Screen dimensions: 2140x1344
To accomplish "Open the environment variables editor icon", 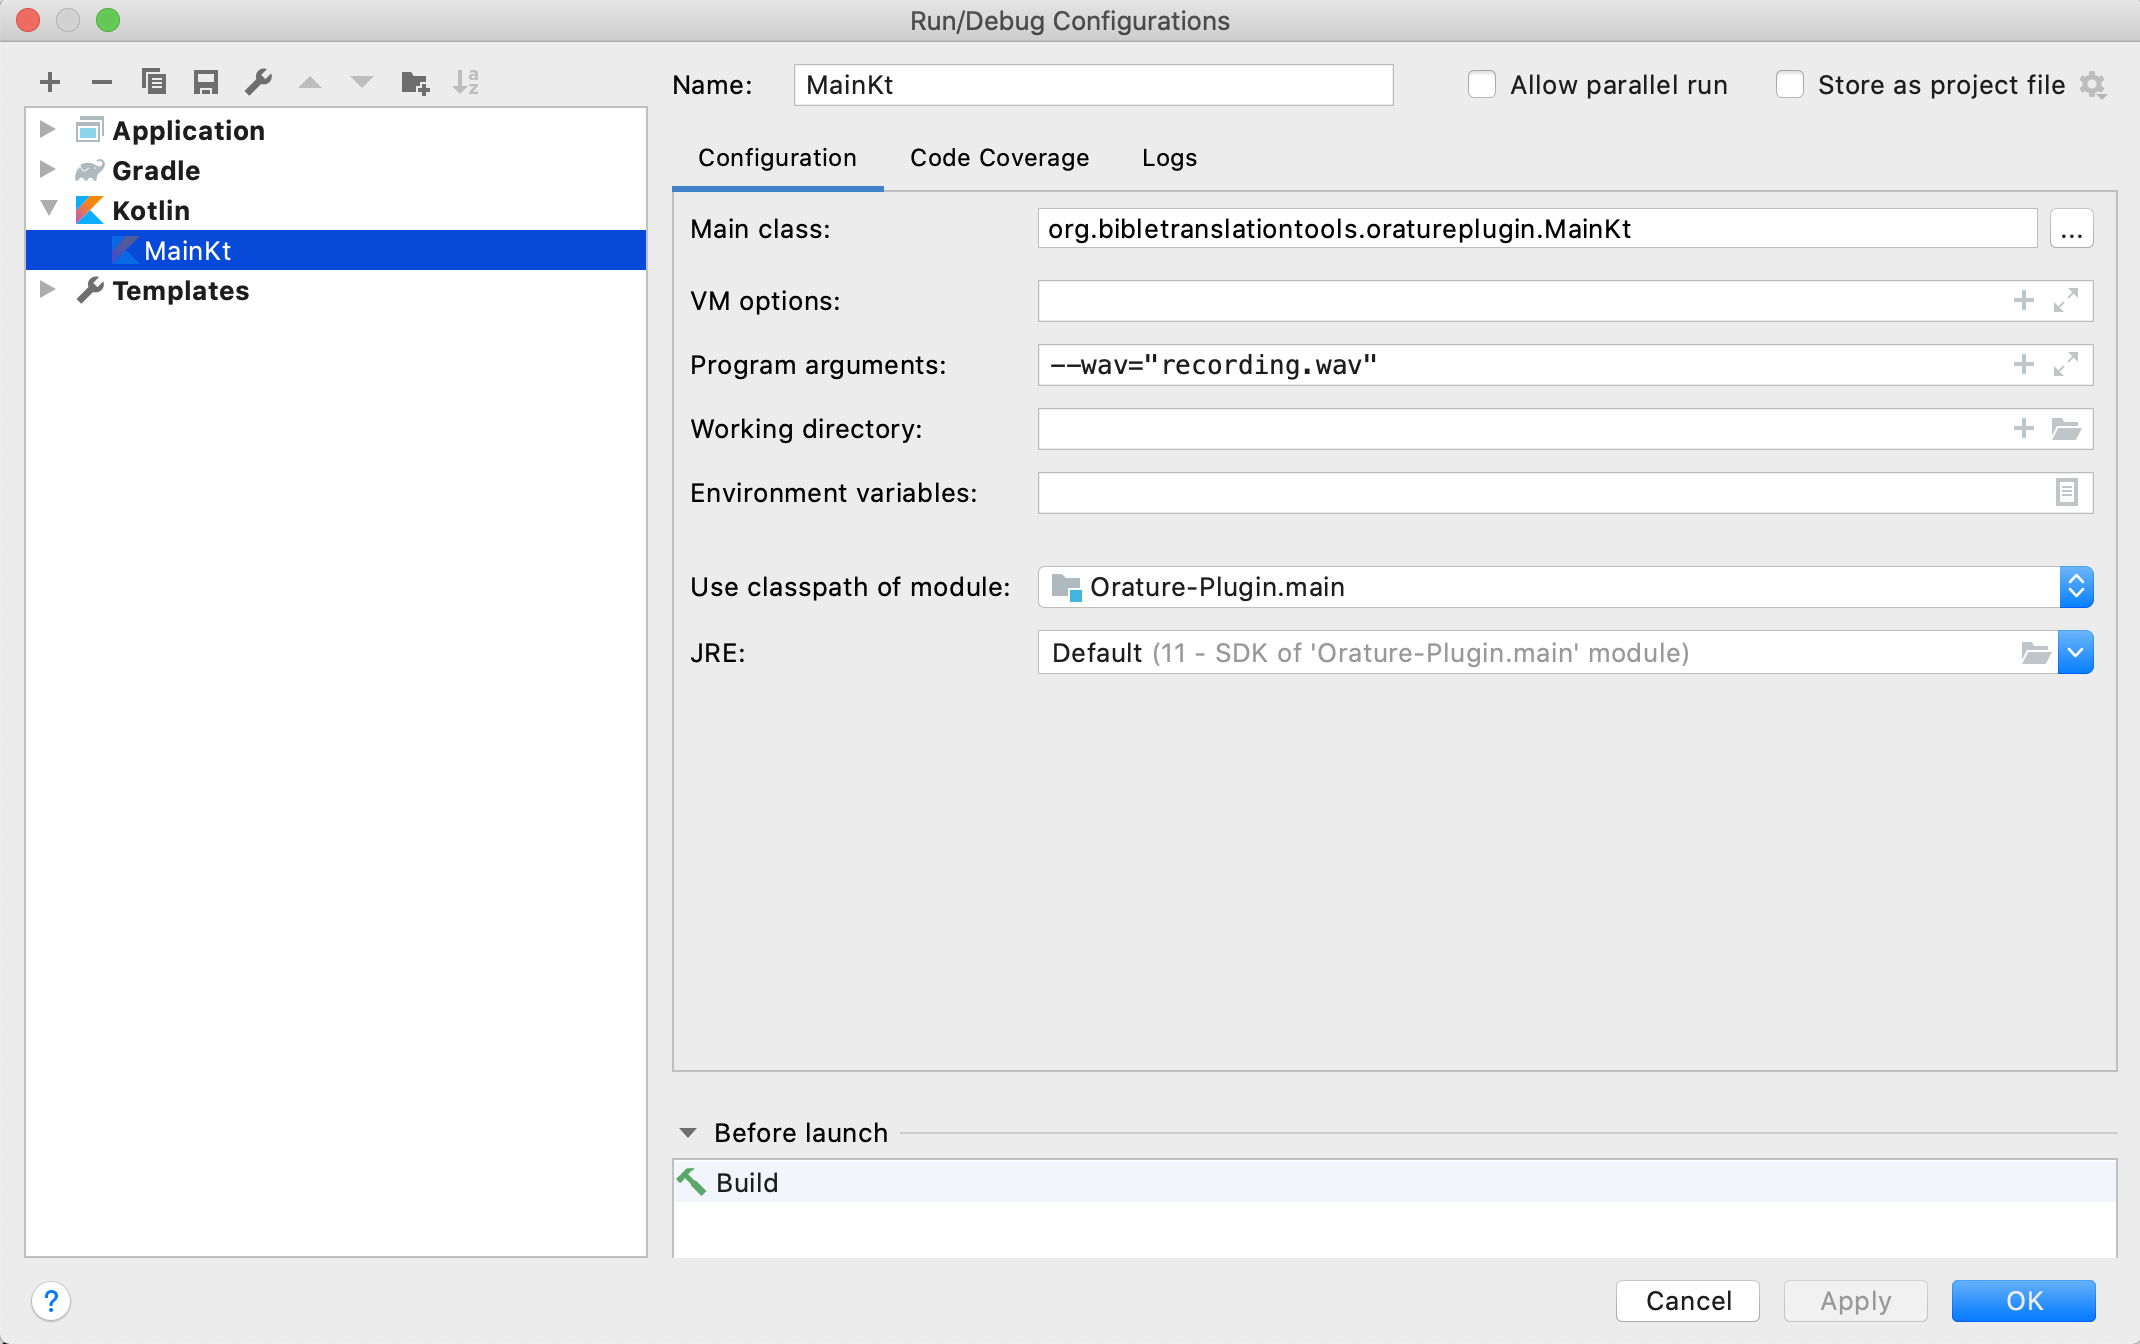I will (2066, 492).
